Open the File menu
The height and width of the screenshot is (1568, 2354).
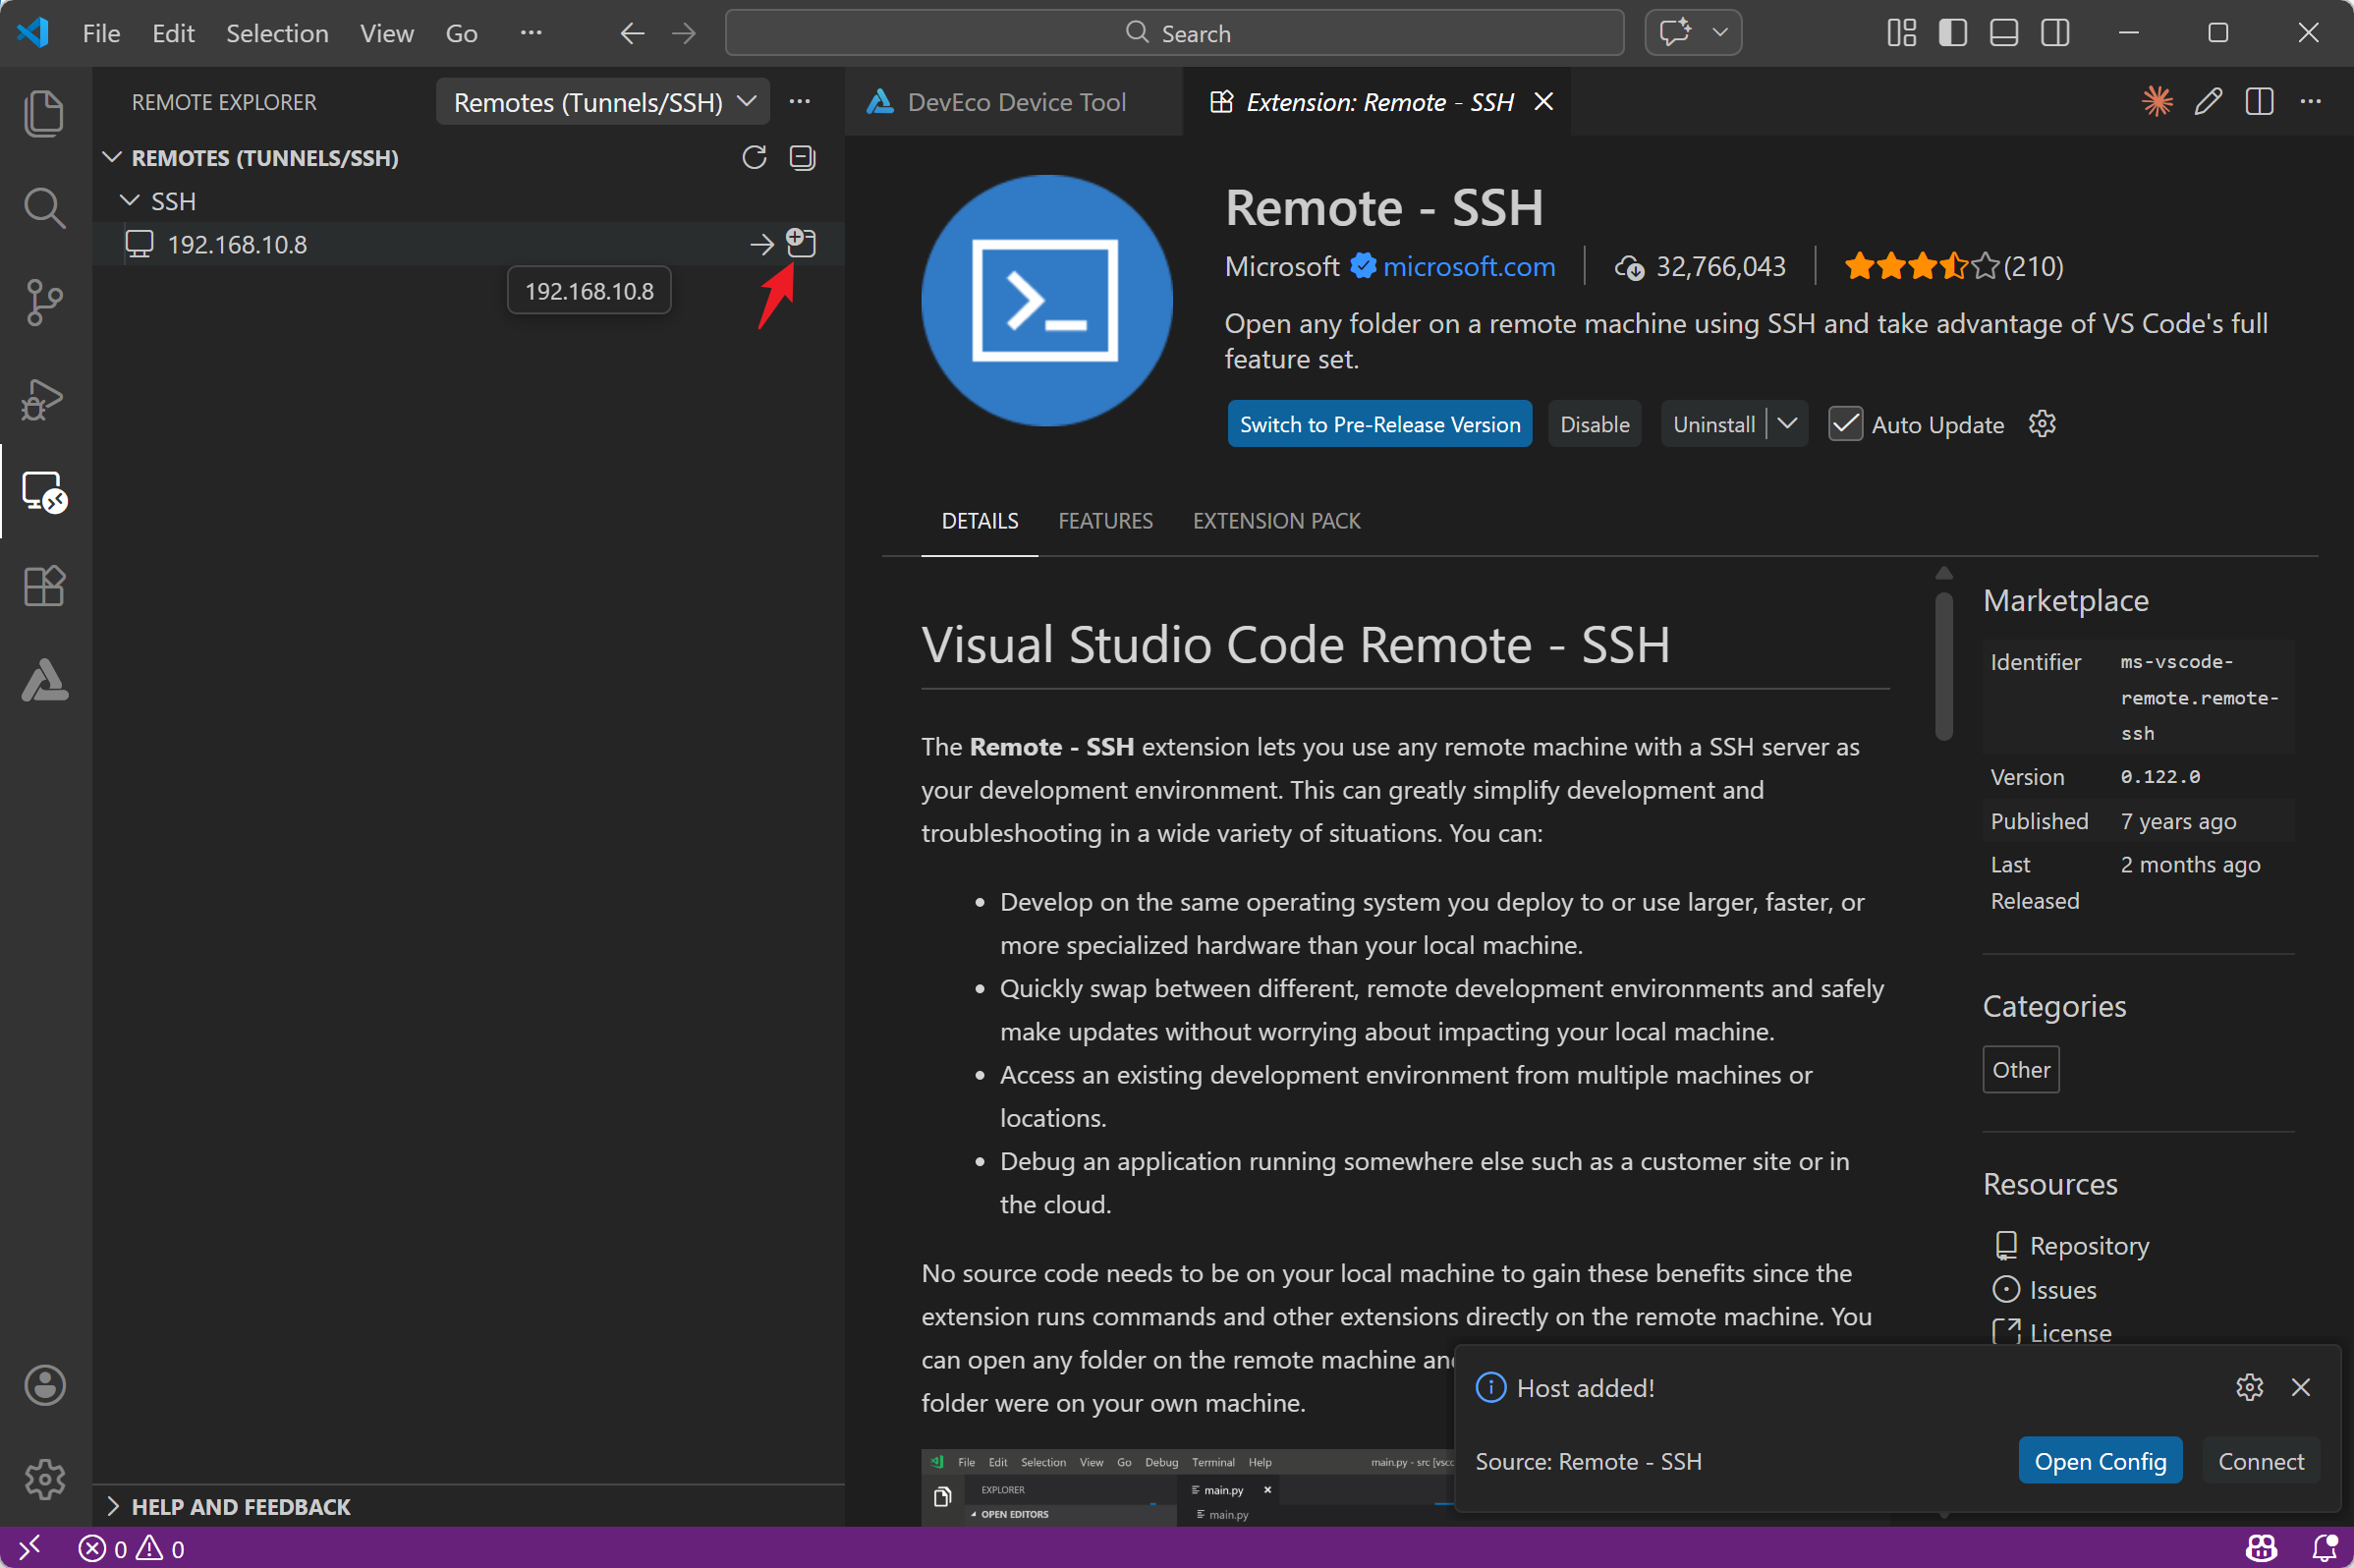click(x=101, y=33)
